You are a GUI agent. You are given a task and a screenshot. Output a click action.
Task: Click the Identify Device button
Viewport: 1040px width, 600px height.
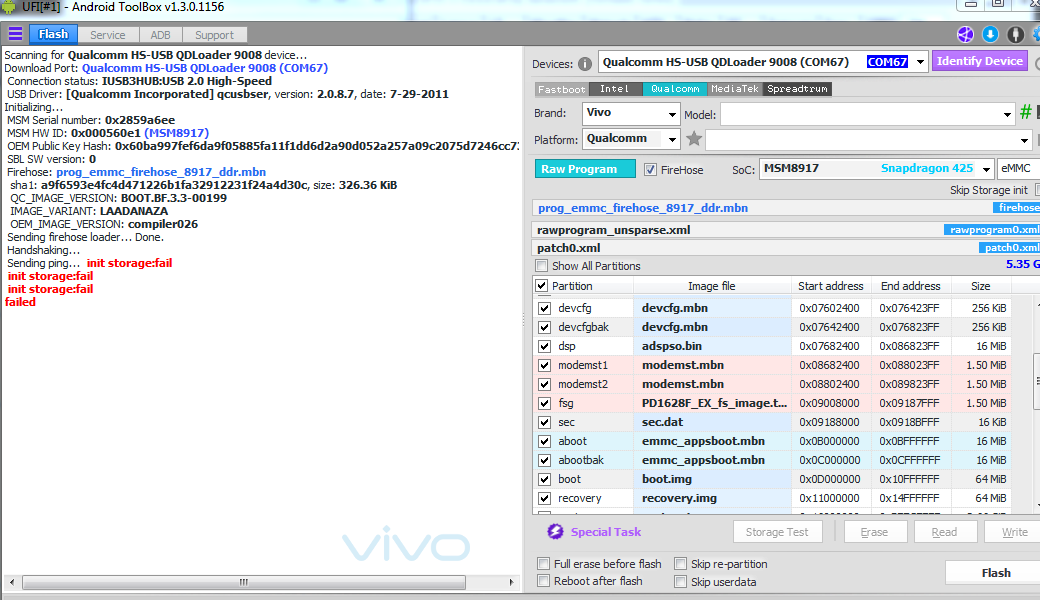click(x=980, y=61)
